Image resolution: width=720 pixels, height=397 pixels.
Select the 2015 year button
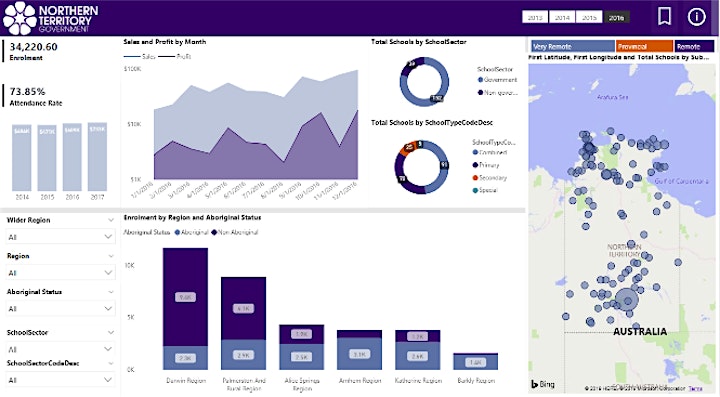tap(589, 17)
